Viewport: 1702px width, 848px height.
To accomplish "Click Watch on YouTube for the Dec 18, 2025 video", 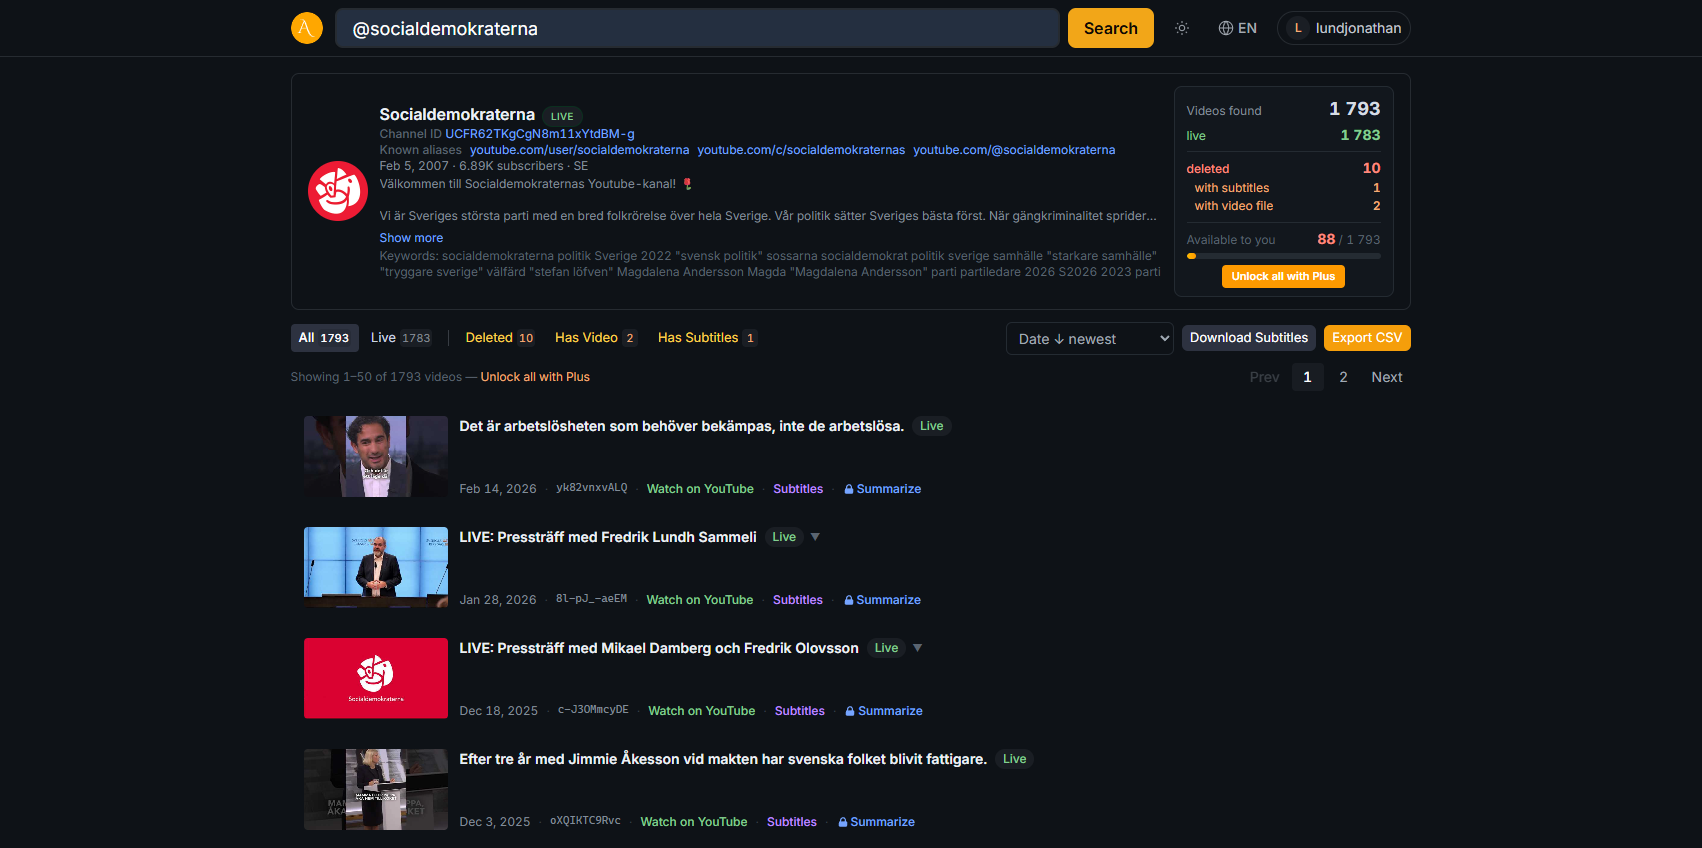I will pyautogui.click(x=702, y=711).
